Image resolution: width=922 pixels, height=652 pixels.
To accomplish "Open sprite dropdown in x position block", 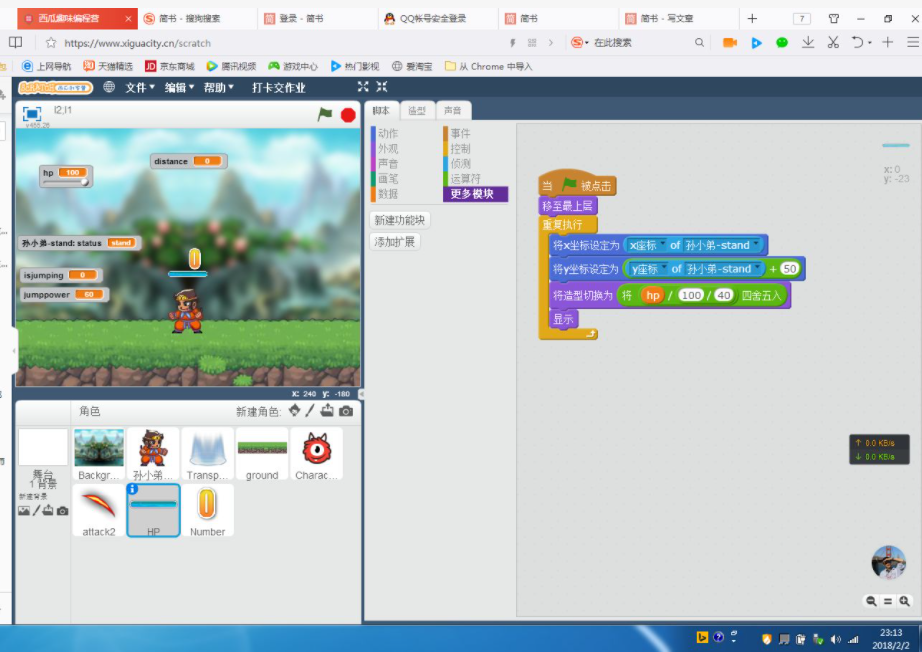I will pyautogui.click(x=756, y=244).
